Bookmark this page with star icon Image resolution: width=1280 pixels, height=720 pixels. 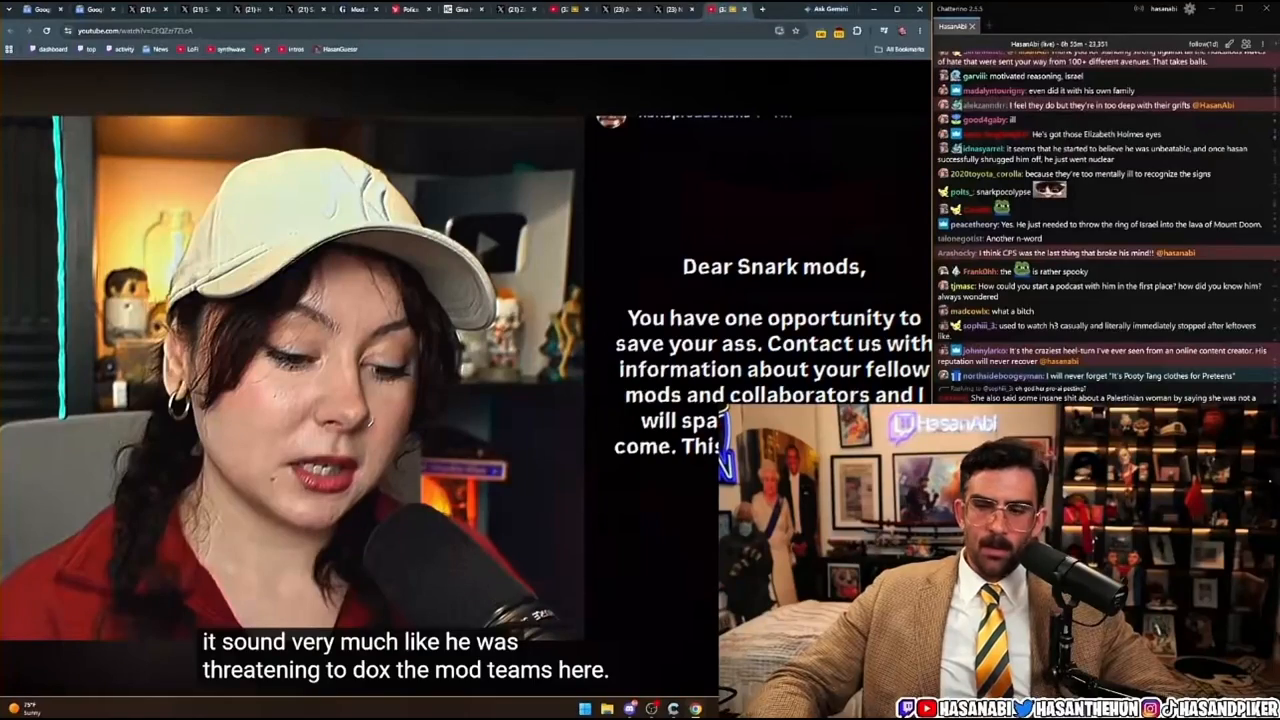(x=796, y=31)
